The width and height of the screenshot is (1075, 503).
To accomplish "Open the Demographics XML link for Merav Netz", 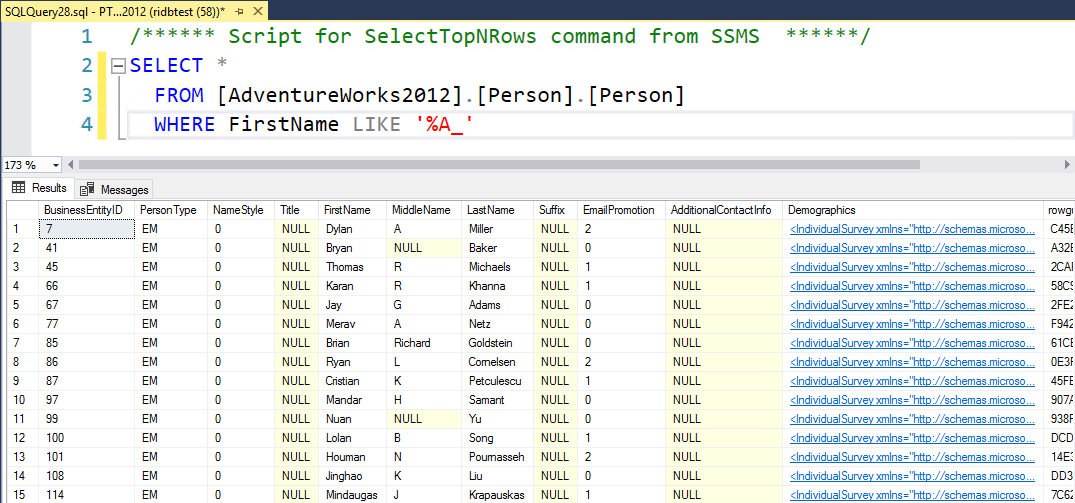I will tap(912, 324).
